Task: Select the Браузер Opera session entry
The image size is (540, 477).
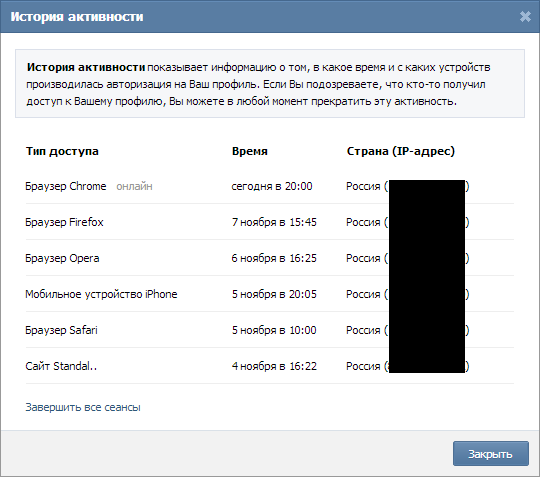Action: click(x=62, y=258)
